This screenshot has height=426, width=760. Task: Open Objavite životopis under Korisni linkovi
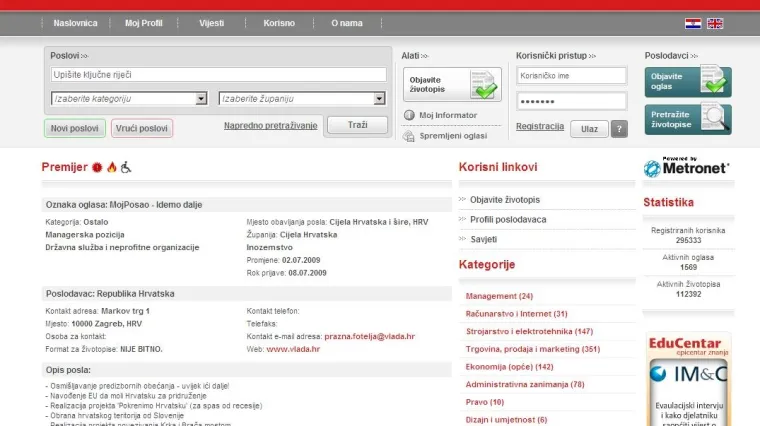[505, 200]
